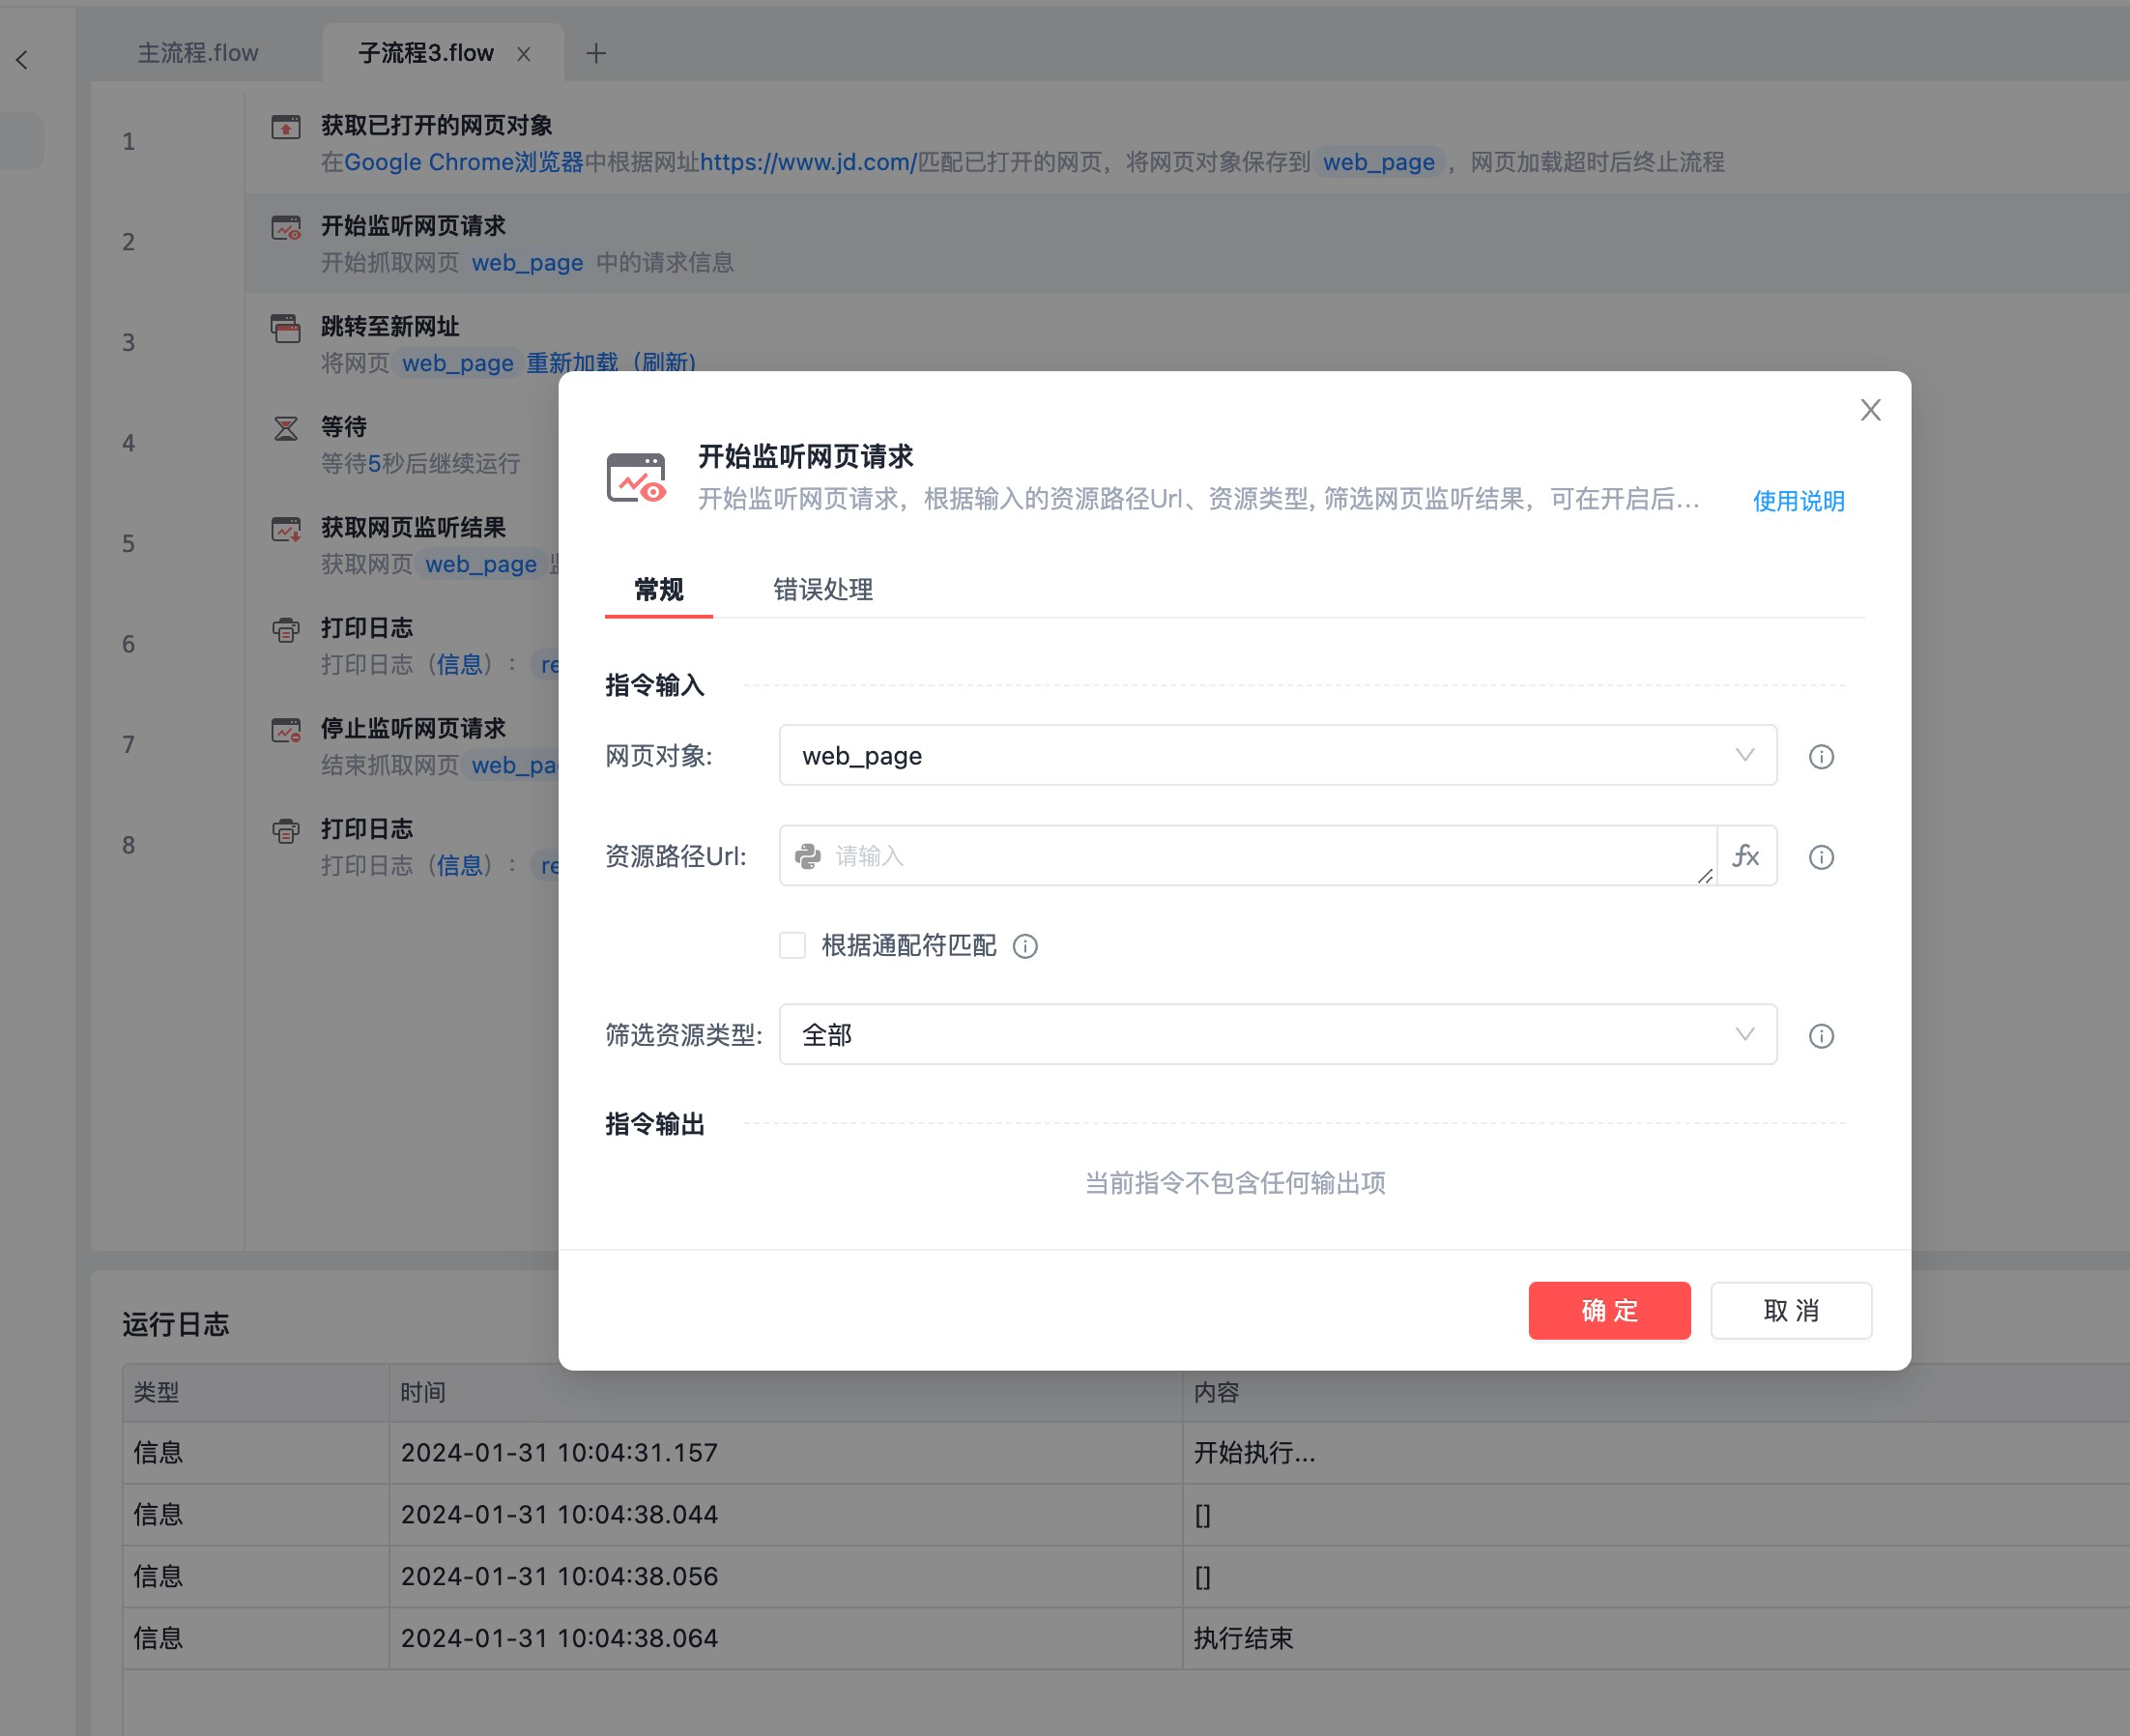Click the 获取已打开的网页对象 step icon
Viewport: 2130px width, 1736px height.
click(286, 127)
